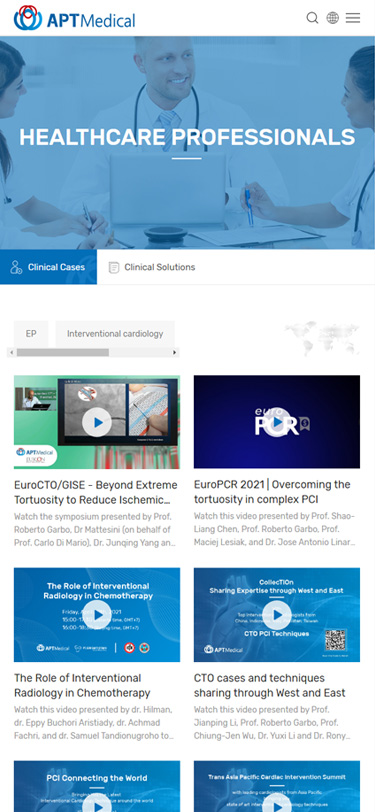Play the CTO PCI Techniques video
Viewport: 375px width, 812px height.
(277, 615)
